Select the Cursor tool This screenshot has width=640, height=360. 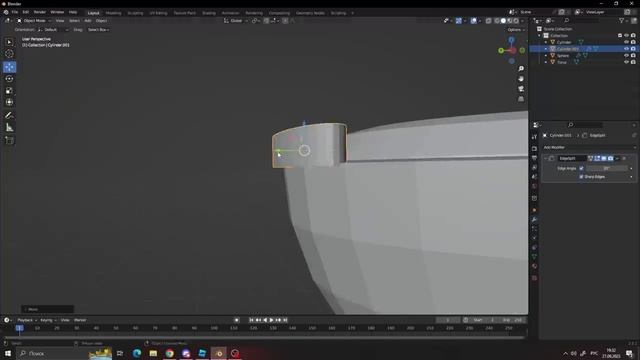click(9, 54)
